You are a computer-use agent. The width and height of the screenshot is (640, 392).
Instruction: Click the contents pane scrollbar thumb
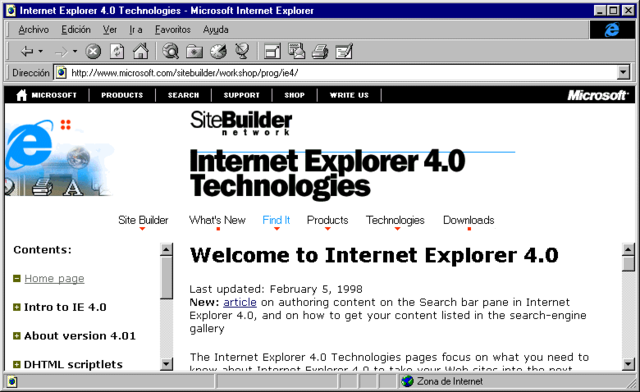point(167,278)
